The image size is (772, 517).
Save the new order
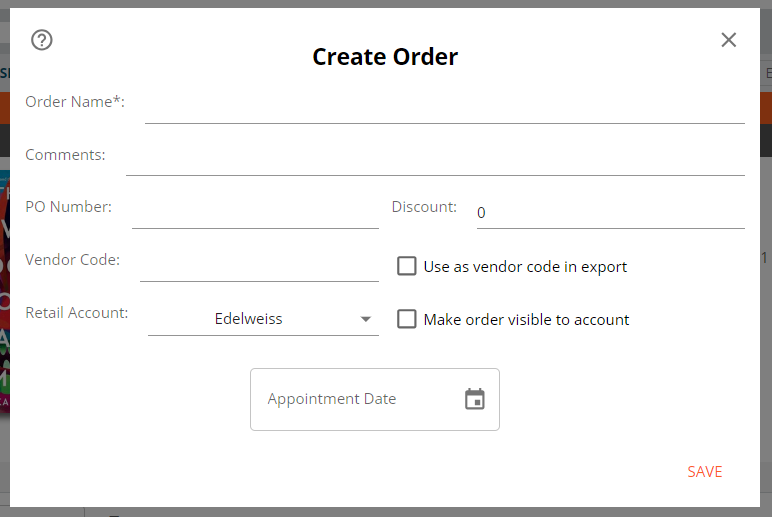pos(705,472)
